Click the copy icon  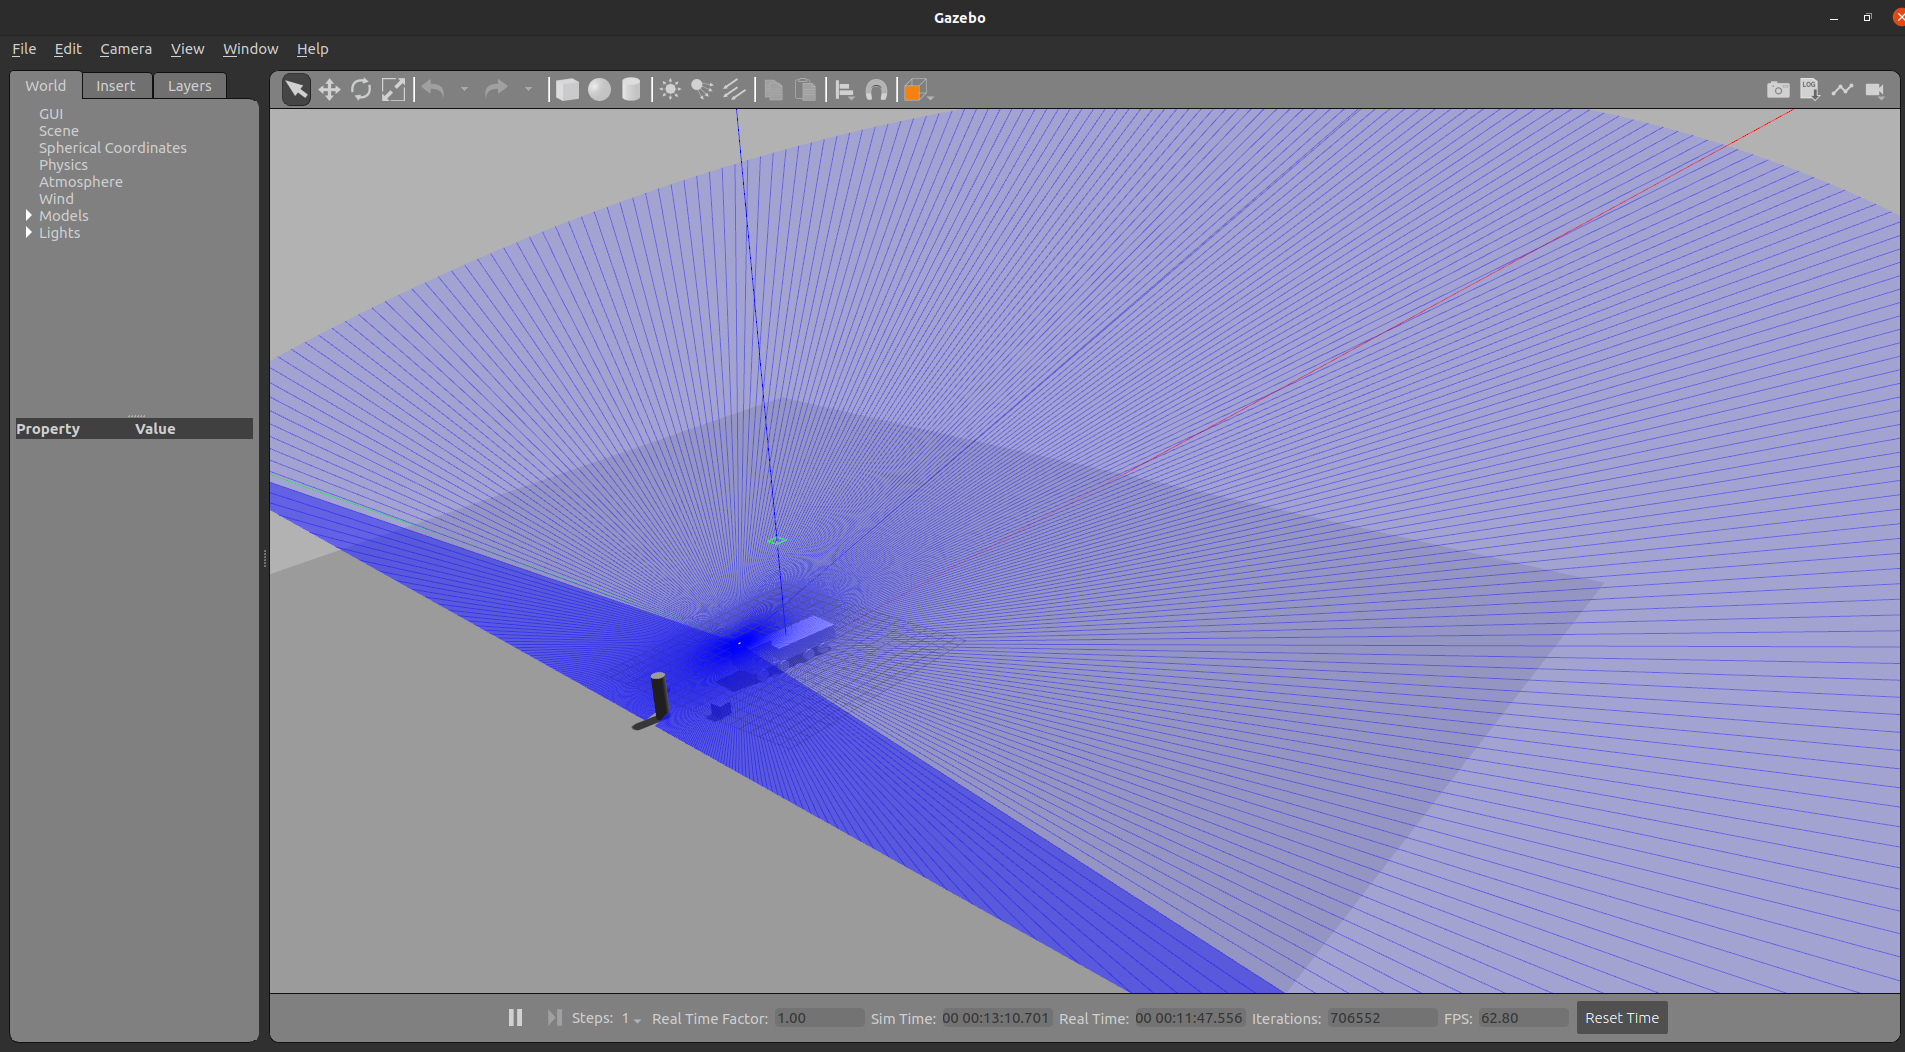[x=773, y=90]
